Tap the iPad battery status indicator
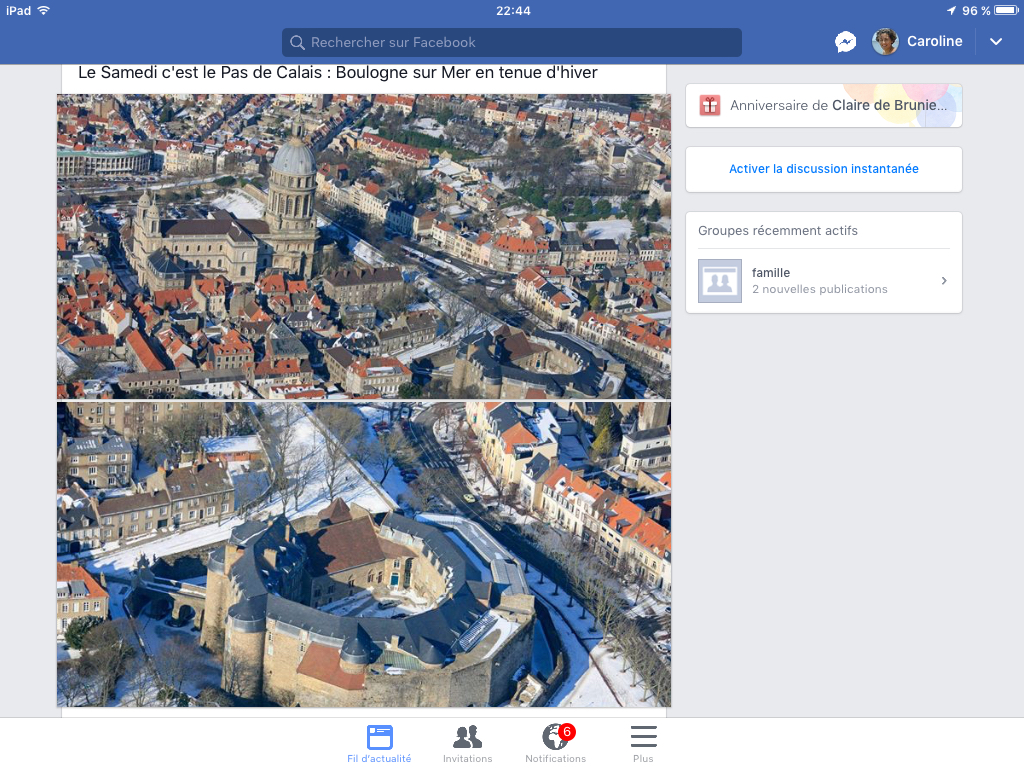Image resolution: width=1024 pixels, height=768 pixels. [x=1004, y=10]
